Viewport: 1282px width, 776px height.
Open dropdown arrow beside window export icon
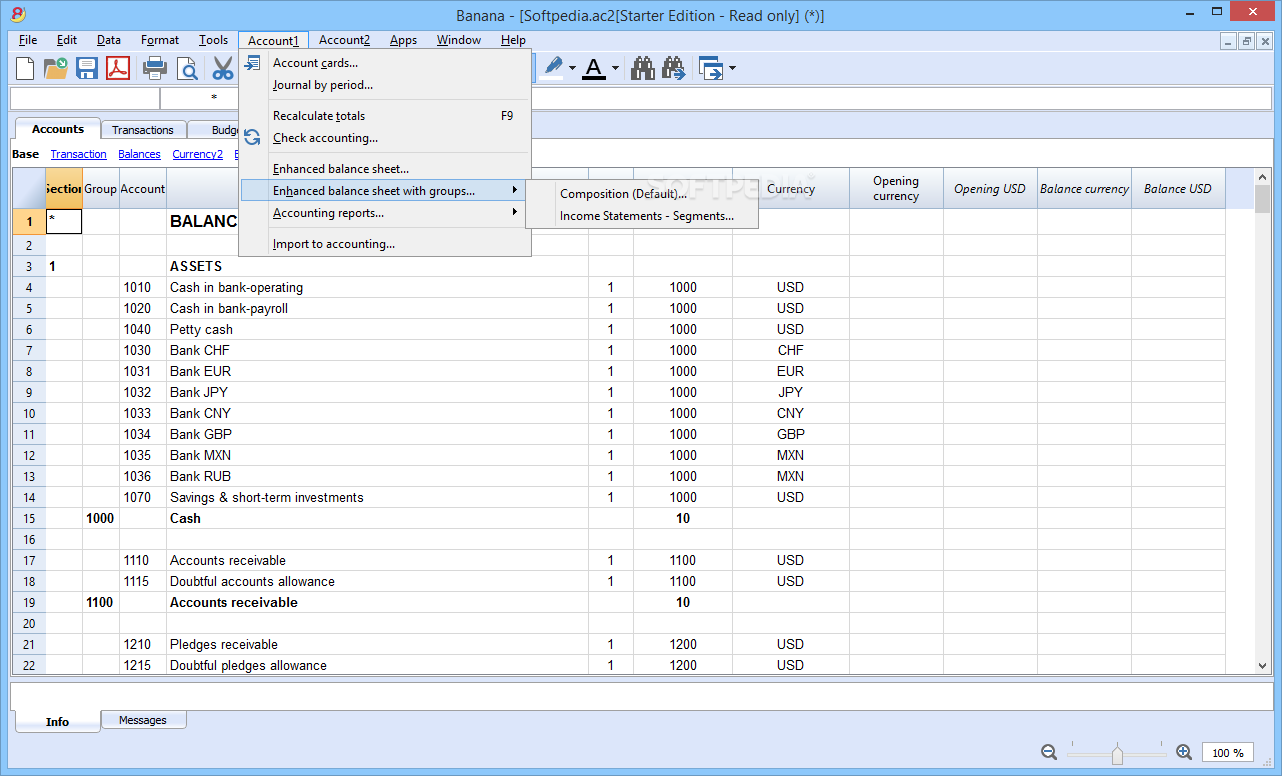(x=733, y=69)
